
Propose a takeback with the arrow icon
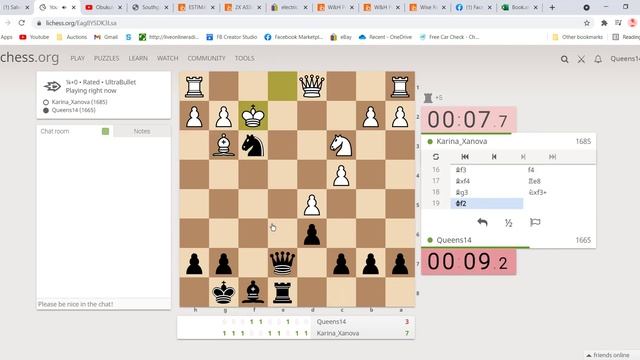(x=482, y=222)
